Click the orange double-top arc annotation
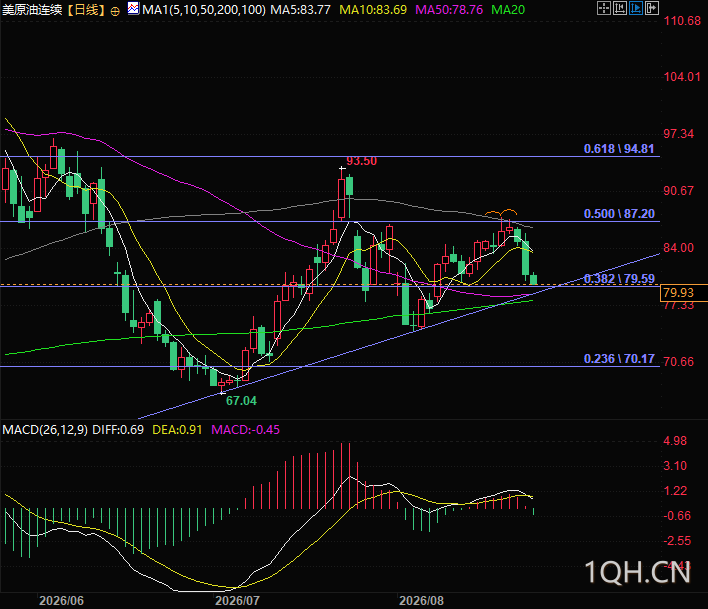This screenshot has width=708, height=609. point(501,212)
